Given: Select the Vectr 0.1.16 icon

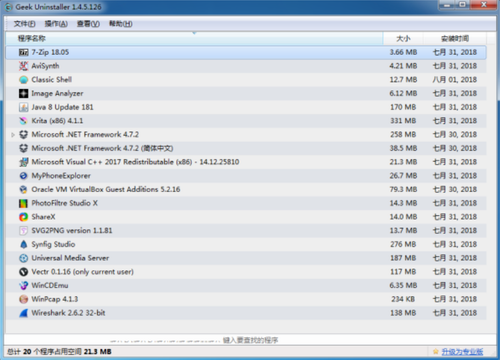Looking at the screenshot, I should (23, 272).
